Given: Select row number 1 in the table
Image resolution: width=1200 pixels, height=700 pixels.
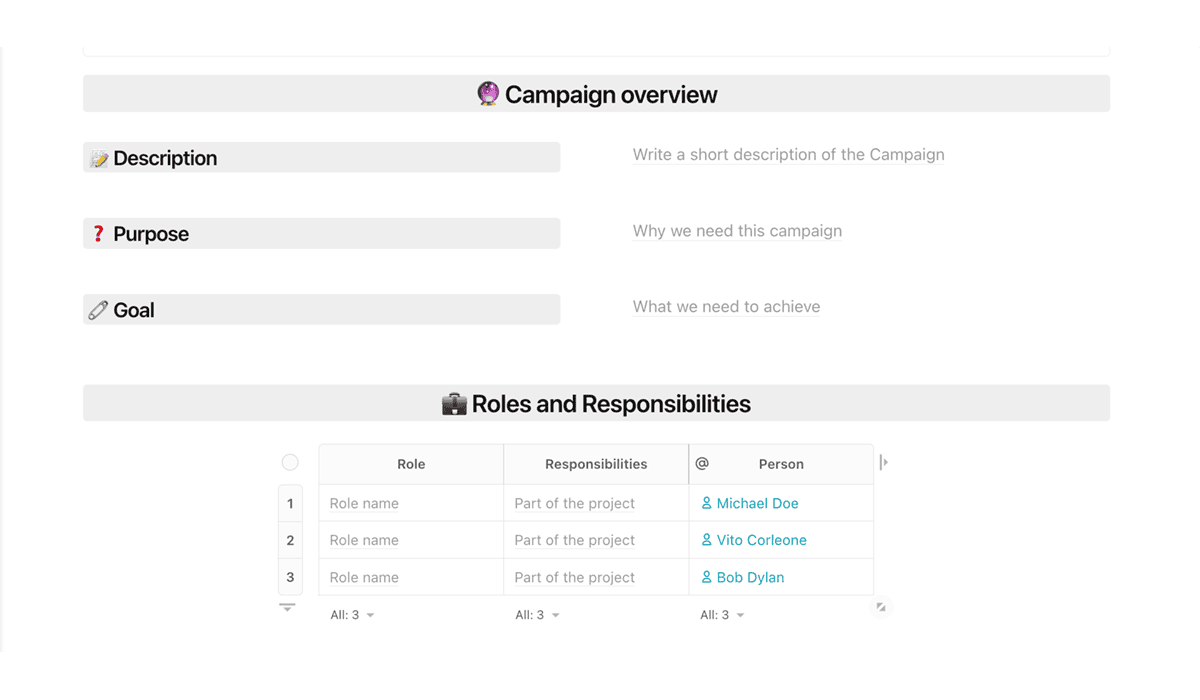Looking at the screenshot, I should click(290, 503).
